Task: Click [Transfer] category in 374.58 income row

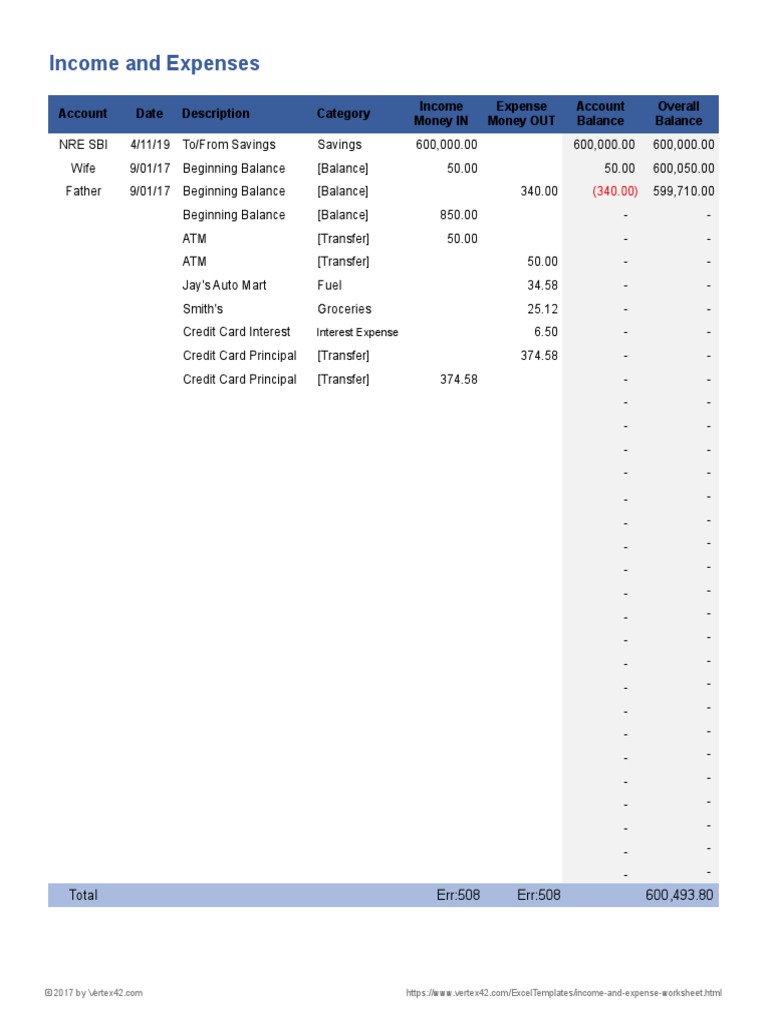Action: (344, 379)
